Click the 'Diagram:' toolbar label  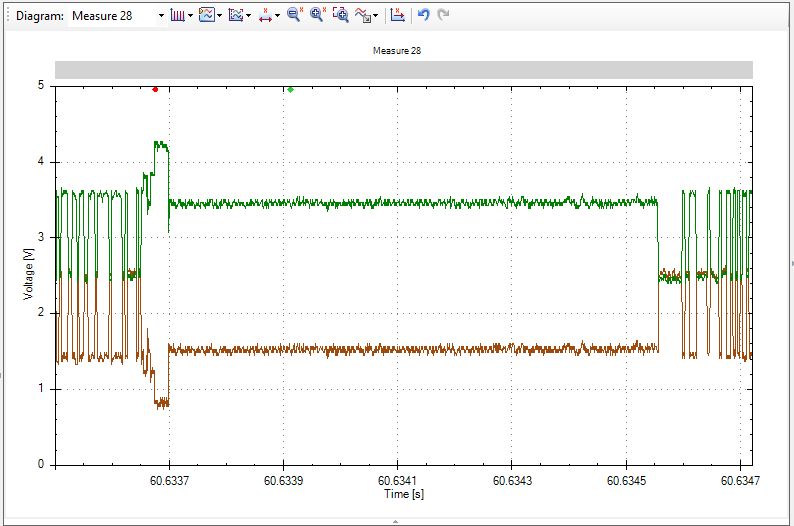tap(40, 16)
